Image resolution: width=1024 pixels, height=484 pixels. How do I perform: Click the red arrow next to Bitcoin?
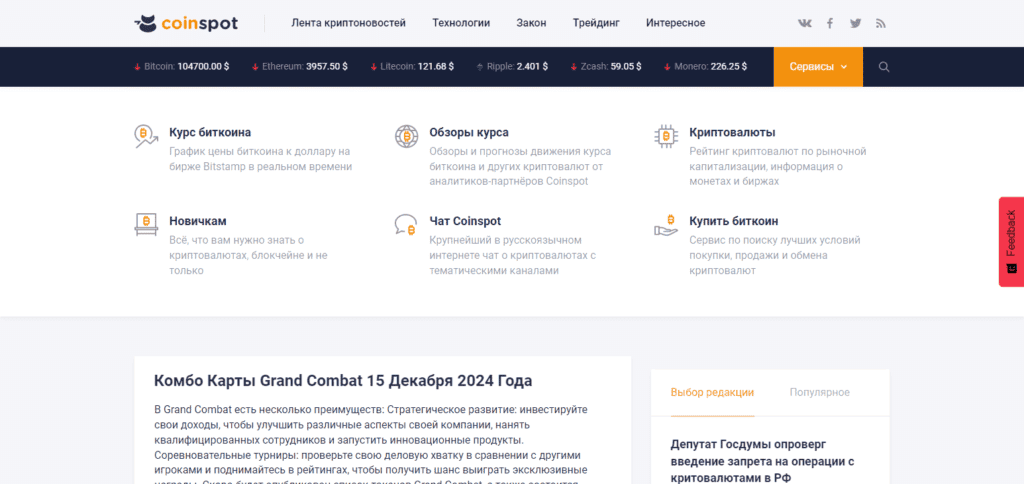(137, 67)
